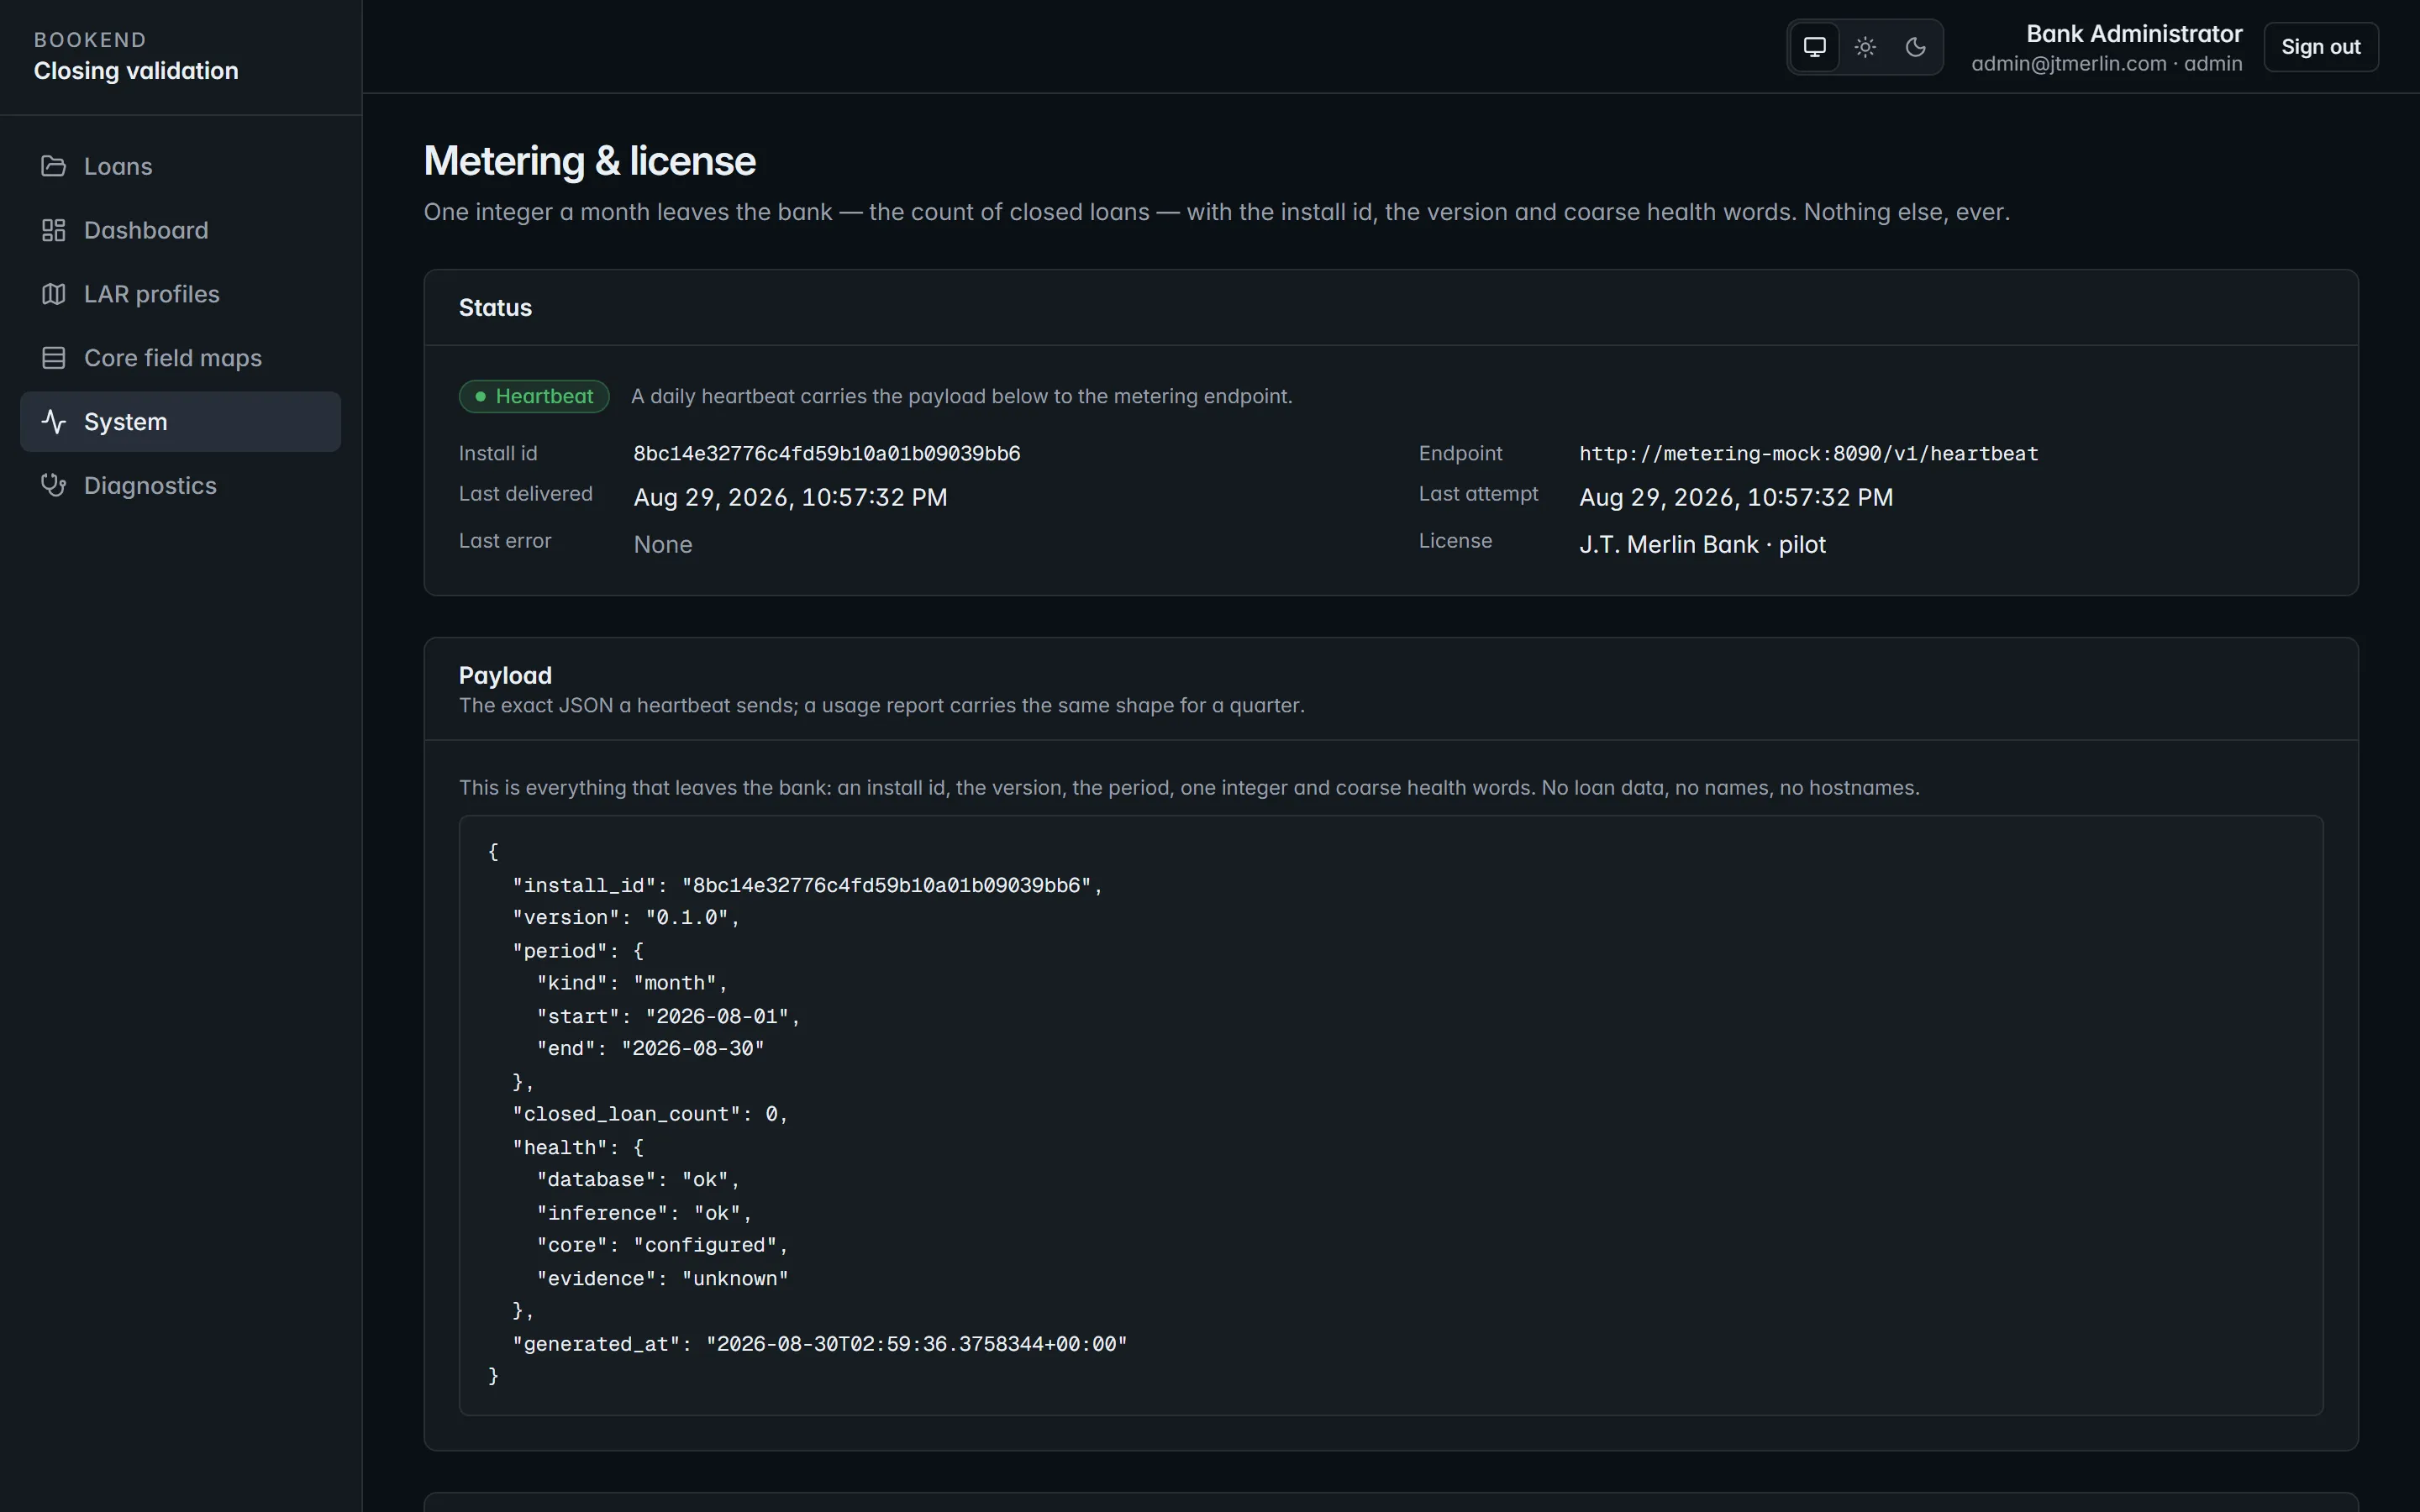
Task: Click the System activity pulse icon
Action: click(x=53, y=422)
